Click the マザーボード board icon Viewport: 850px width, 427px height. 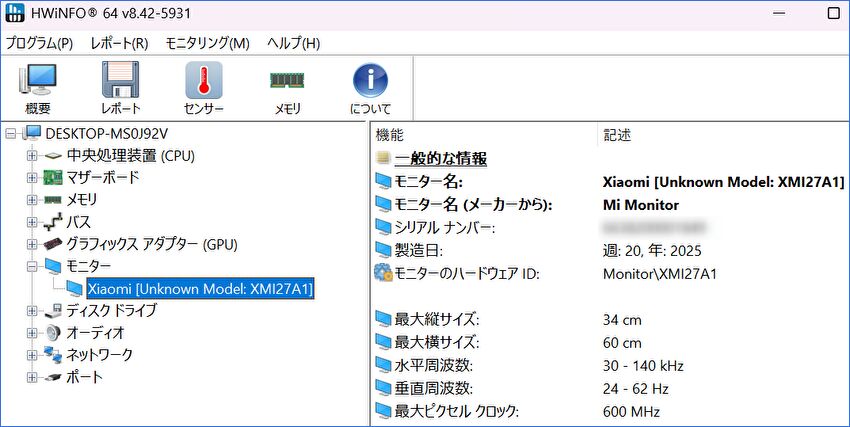[x=53, y=178]
